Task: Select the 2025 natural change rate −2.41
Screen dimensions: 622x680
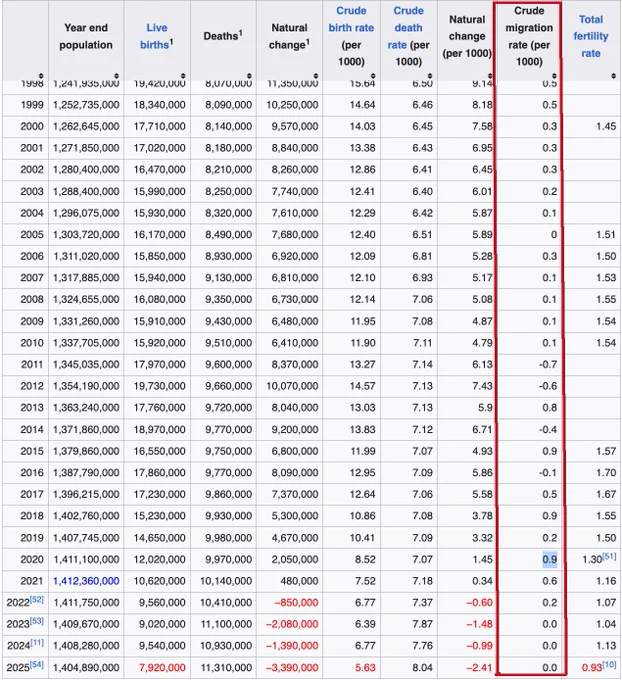Action: coord(479,668)
